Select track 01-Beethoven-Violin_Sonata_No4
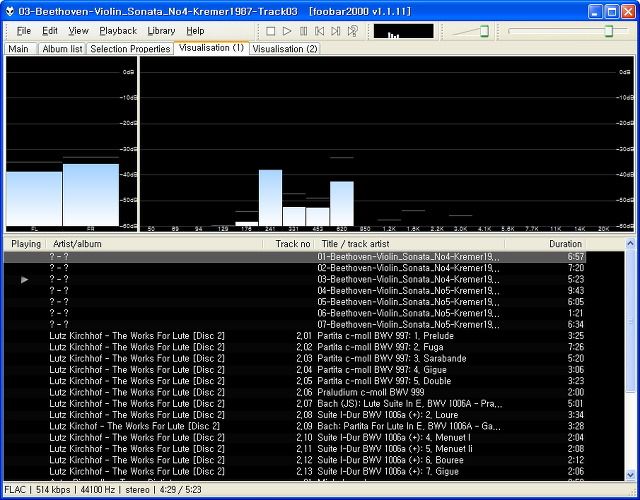 tap(295, 257)
